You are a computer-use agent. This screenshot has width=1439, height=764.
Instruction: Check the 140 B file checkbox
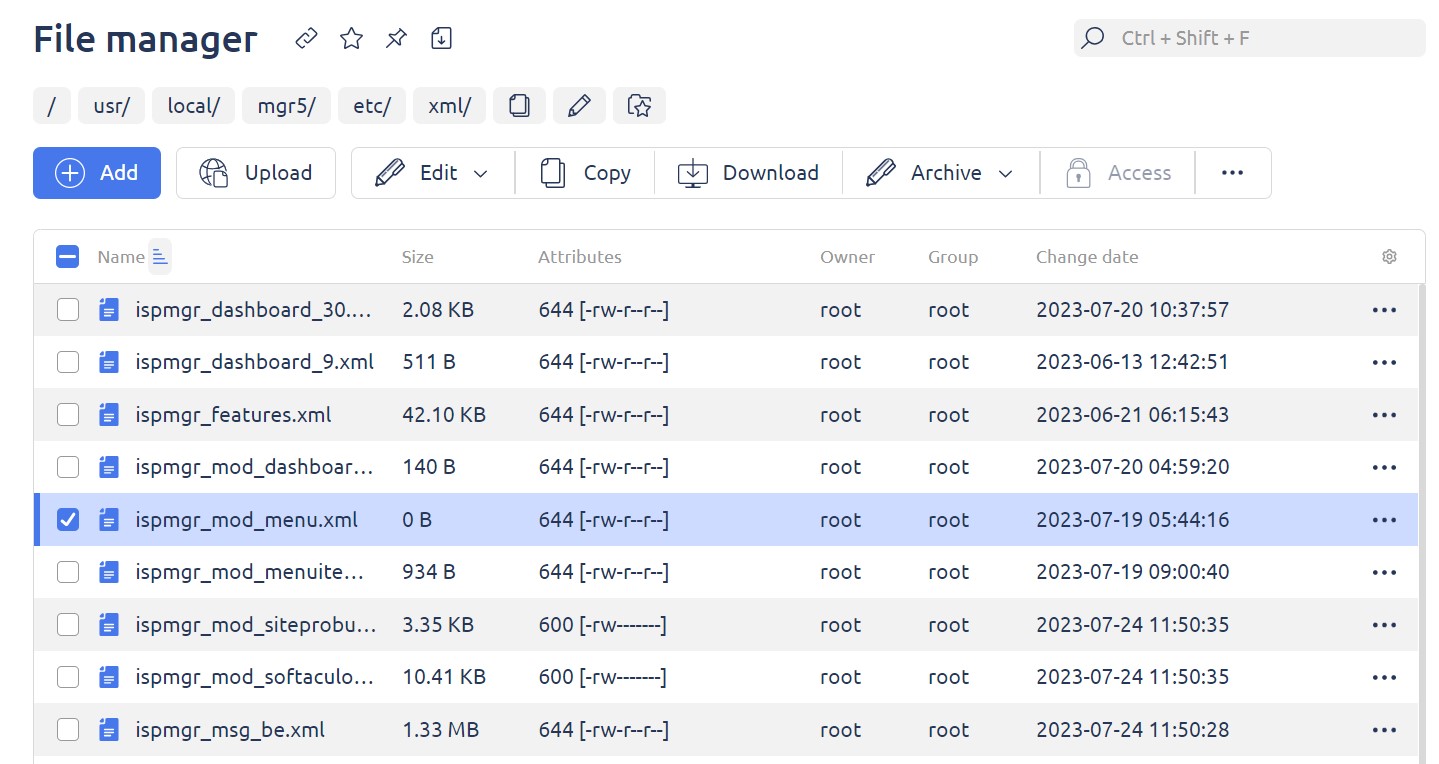click(x=68, y=467)
